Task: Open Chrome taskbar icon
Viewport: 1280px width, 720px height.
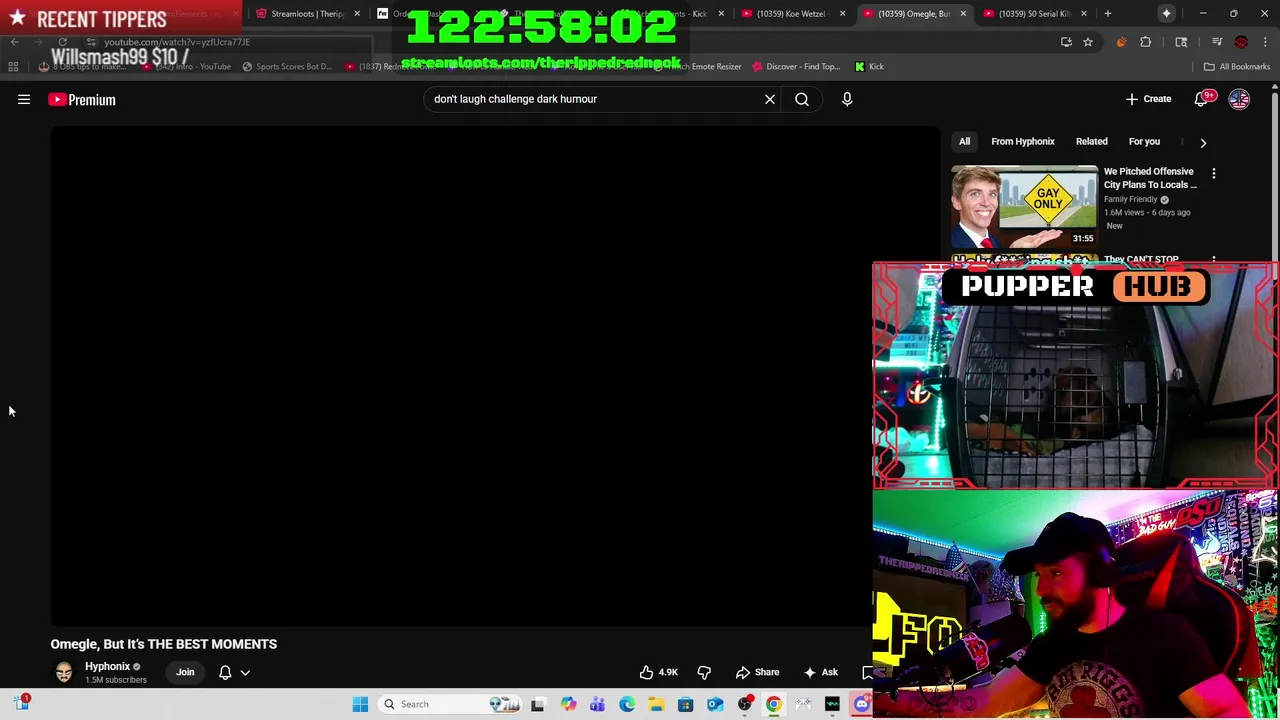Action: click(774, 704)
